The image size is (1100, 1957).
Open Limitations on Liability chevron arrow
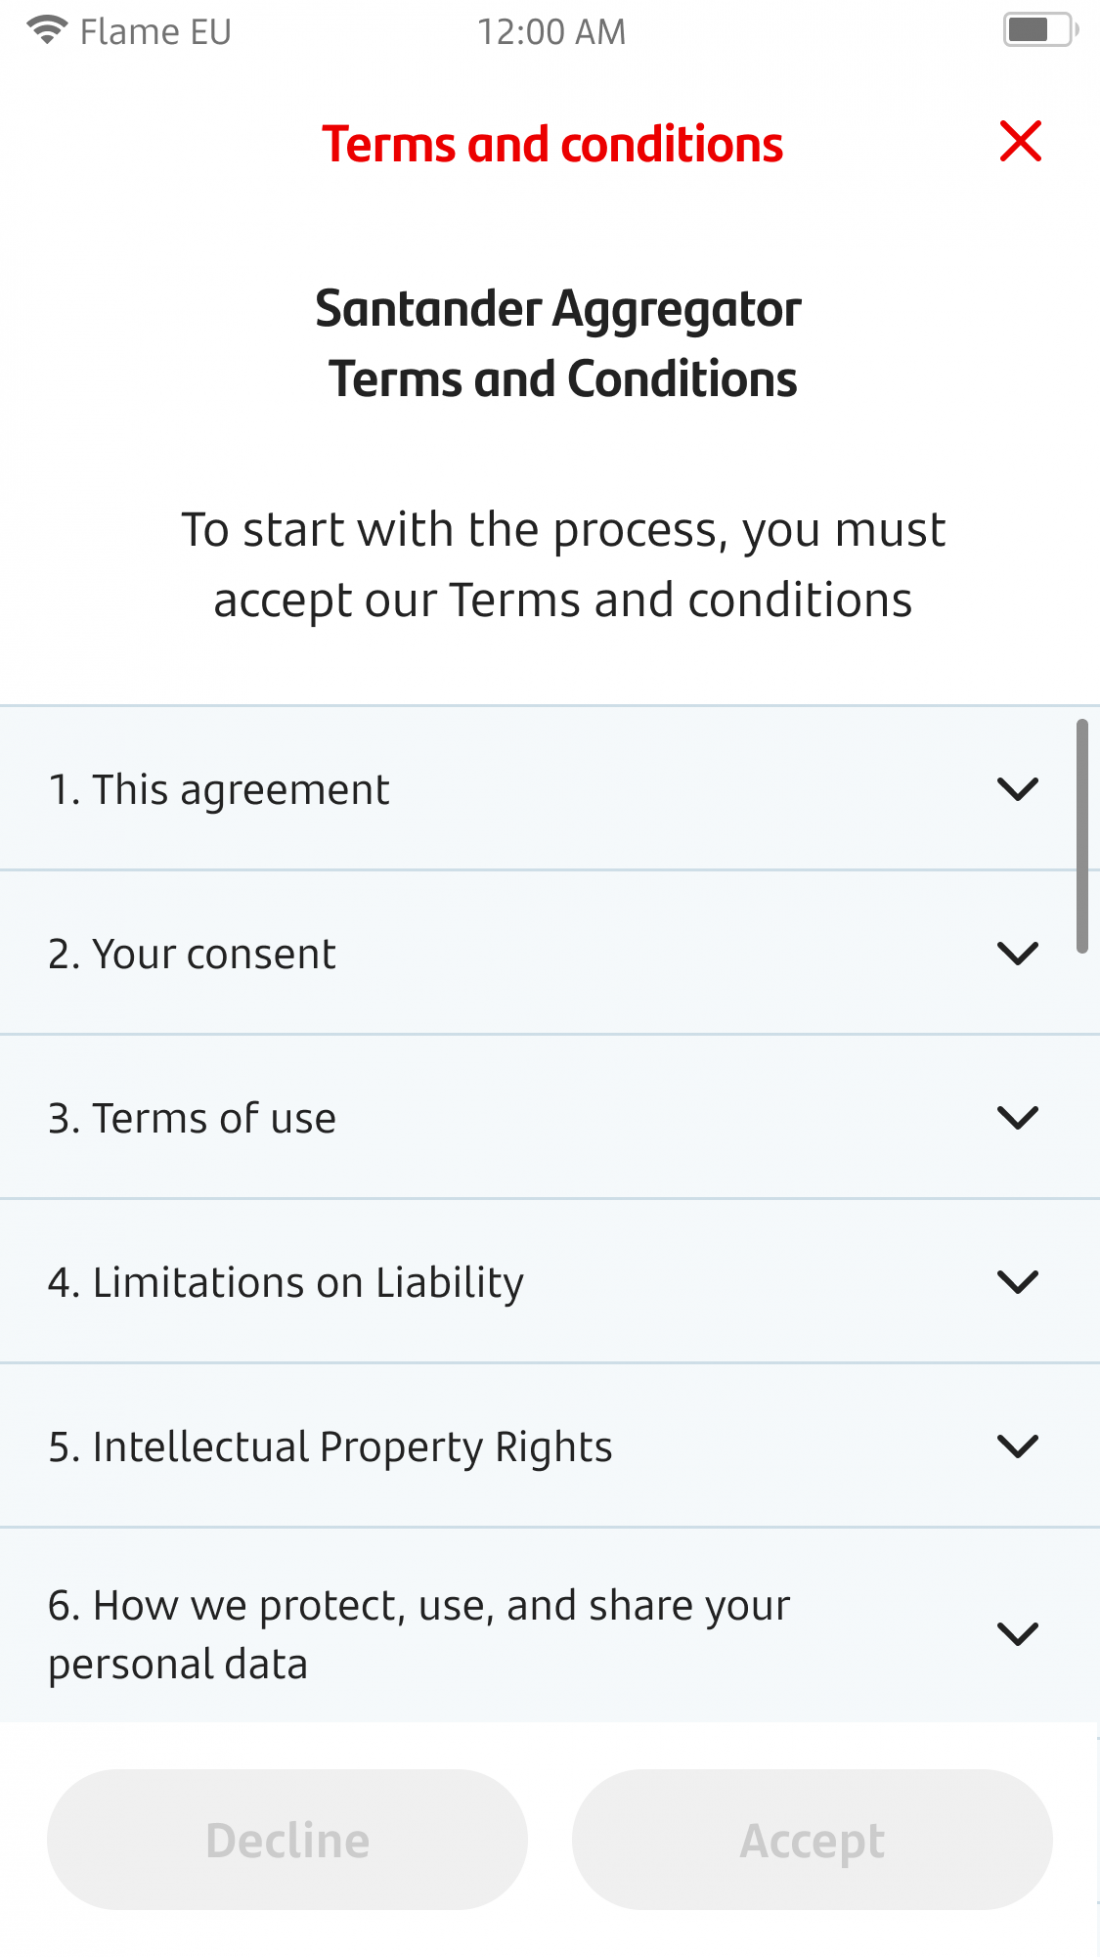1018,1281
